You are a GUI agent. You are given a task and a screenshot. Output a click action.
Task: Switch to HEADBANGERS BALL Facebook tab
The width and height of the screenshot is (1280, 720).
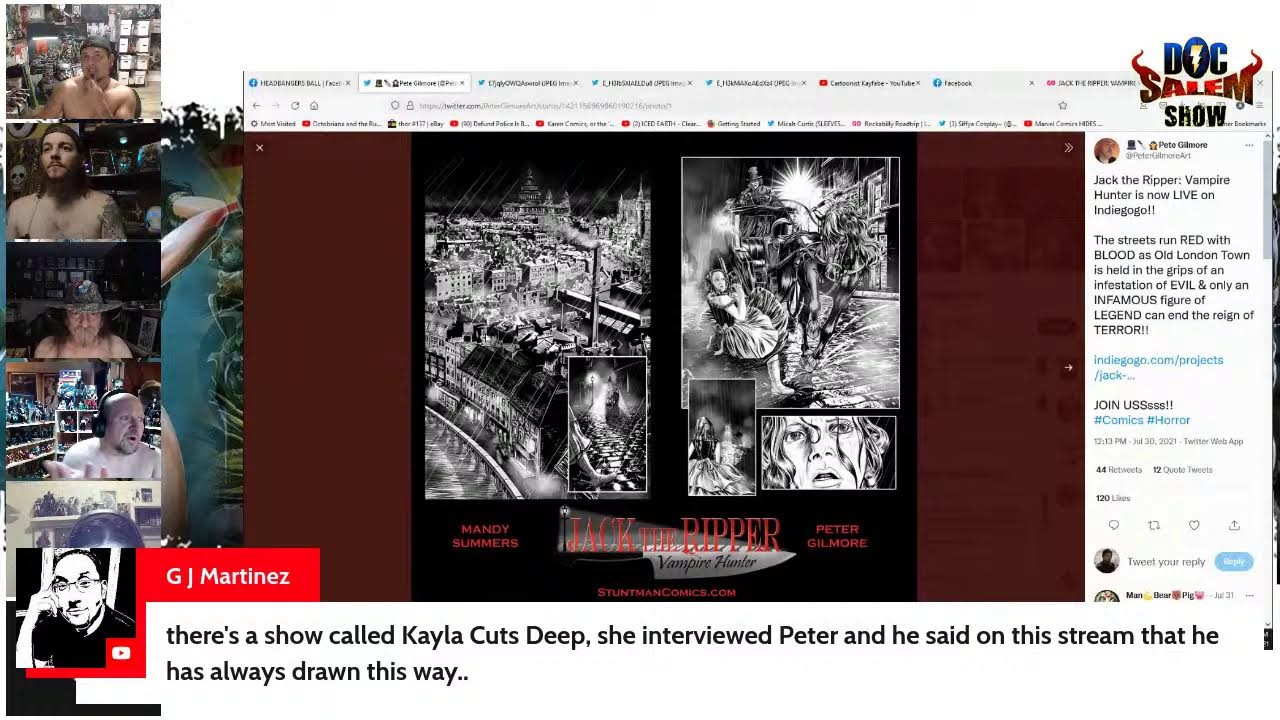coord(298,83)
